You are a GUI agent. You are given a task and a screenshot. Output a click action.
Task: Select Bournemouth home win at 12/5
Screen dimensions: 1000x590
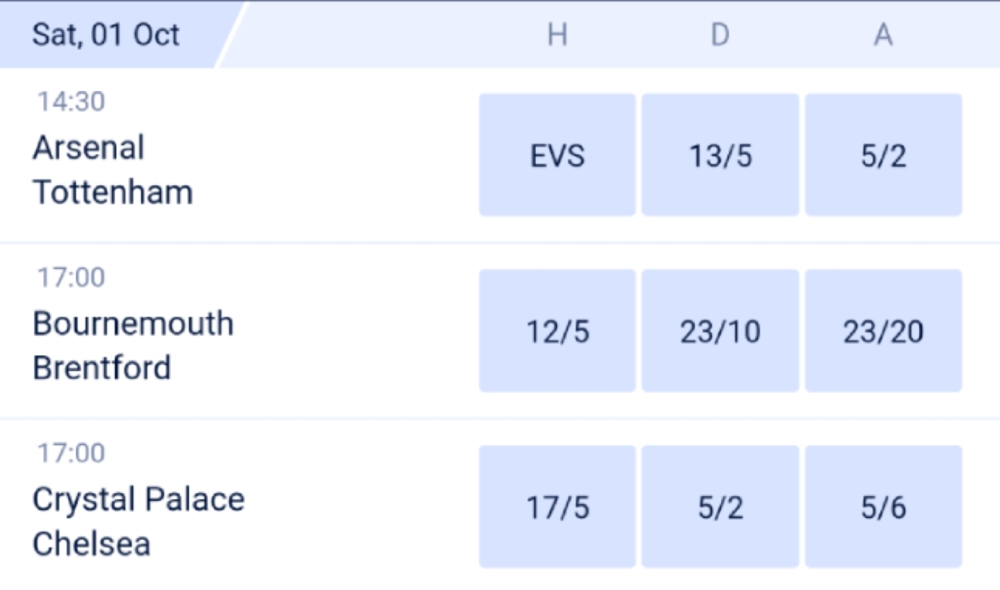coord(557,331)
